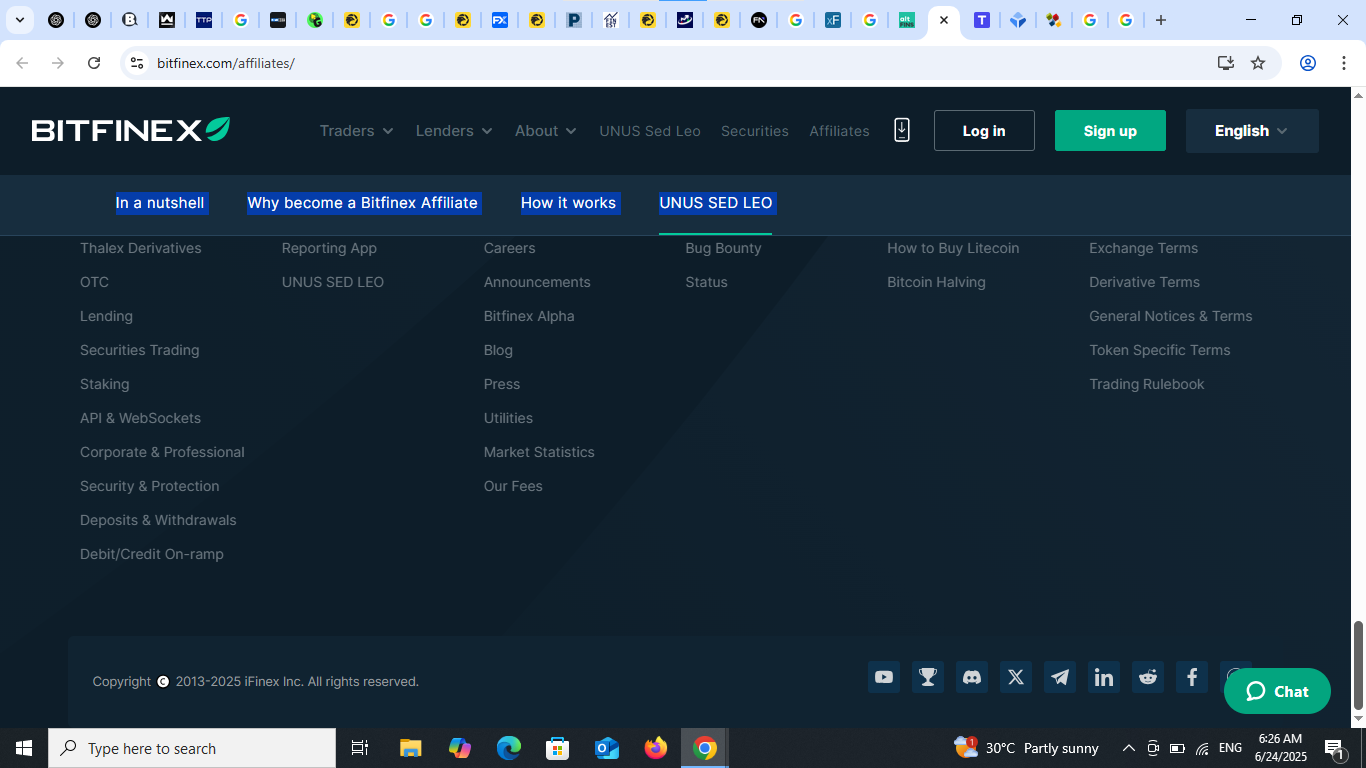Open the Bitfinex Alpha footer link
Screen dimensions: 1366x768
click(x=529, y=316)
